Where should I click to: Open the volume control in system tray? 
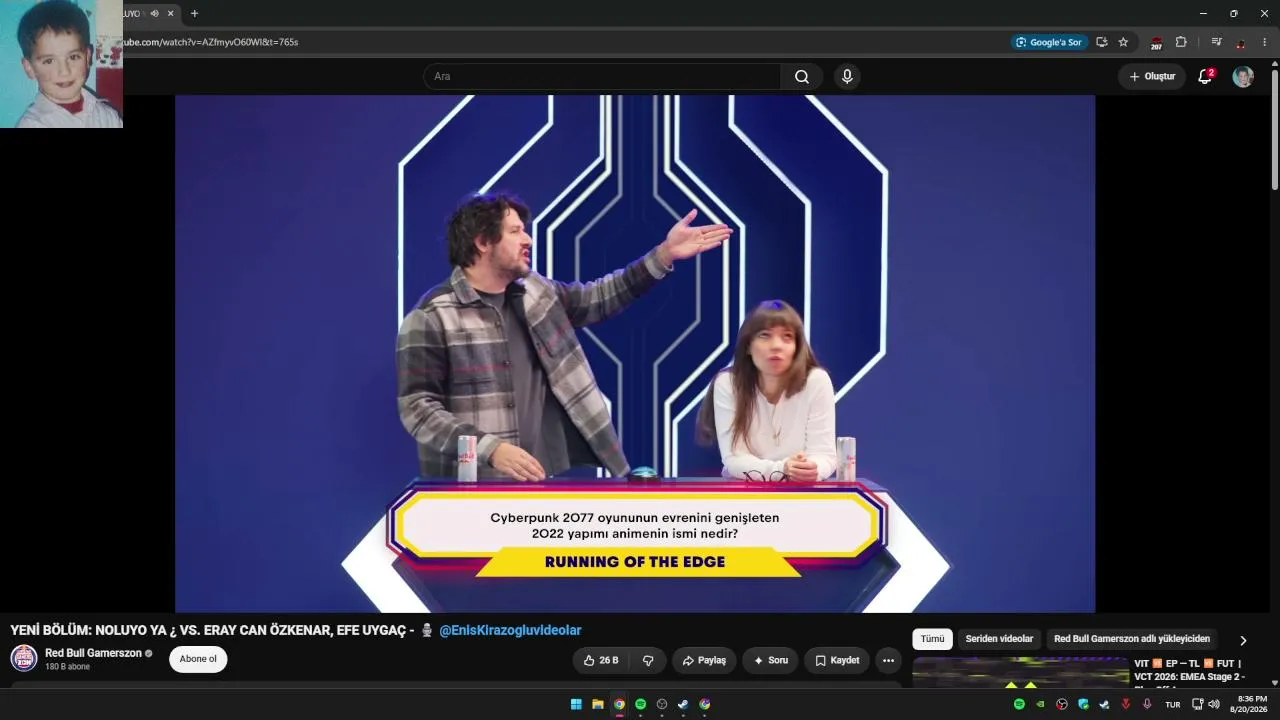click(x=1214, y=704)
